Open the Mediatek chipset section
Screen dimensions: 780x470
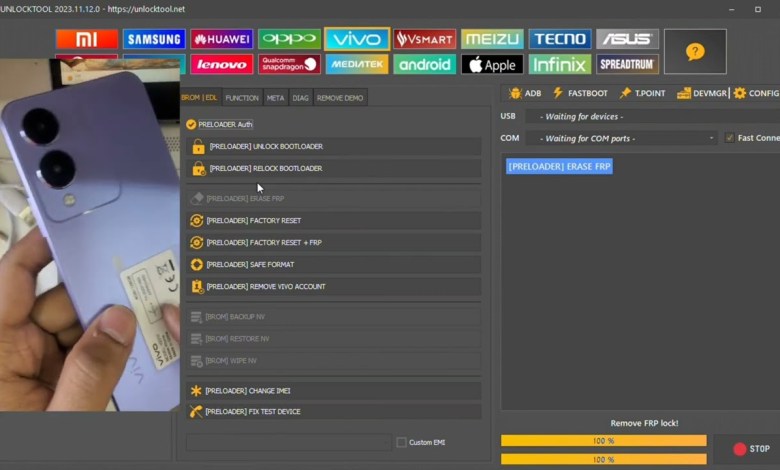[357, 64]
